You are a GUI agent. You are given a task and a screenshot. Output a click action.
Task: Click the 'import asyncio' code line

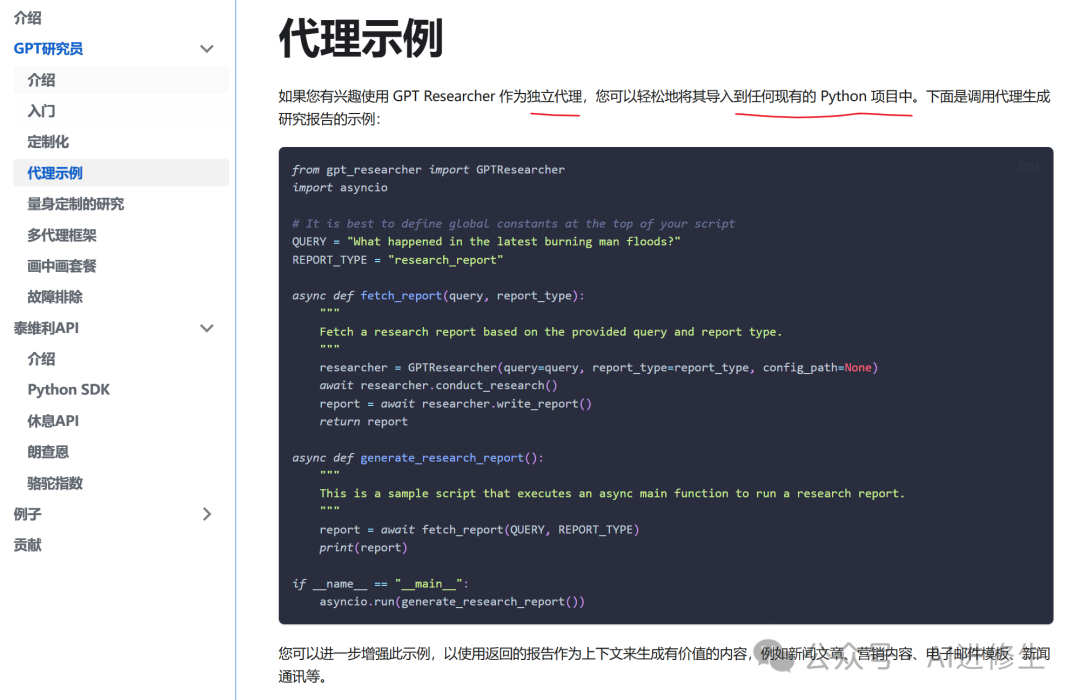[340, 187]
